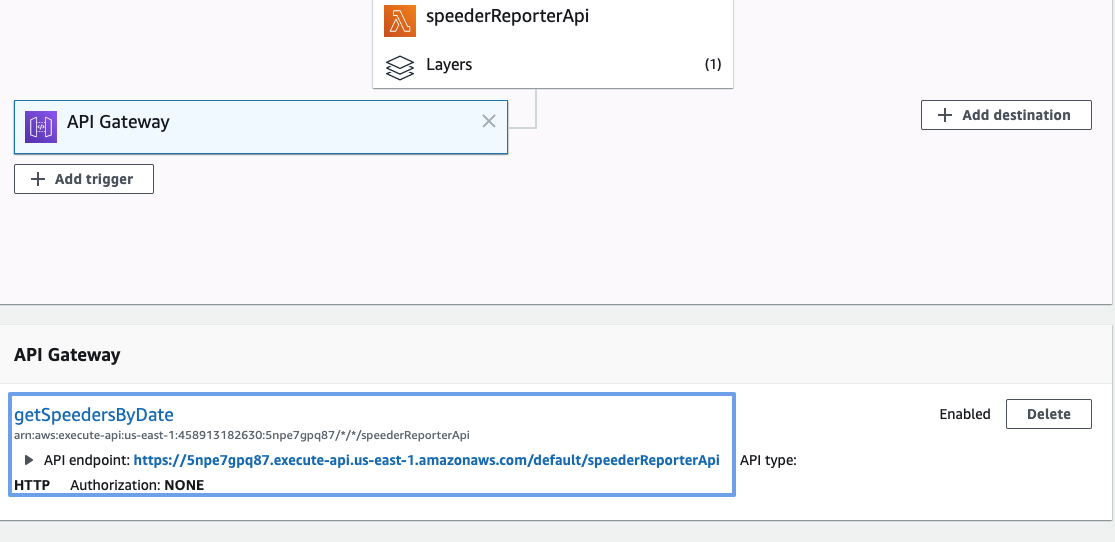Click the Enabled status label

[x=964, y=414]
